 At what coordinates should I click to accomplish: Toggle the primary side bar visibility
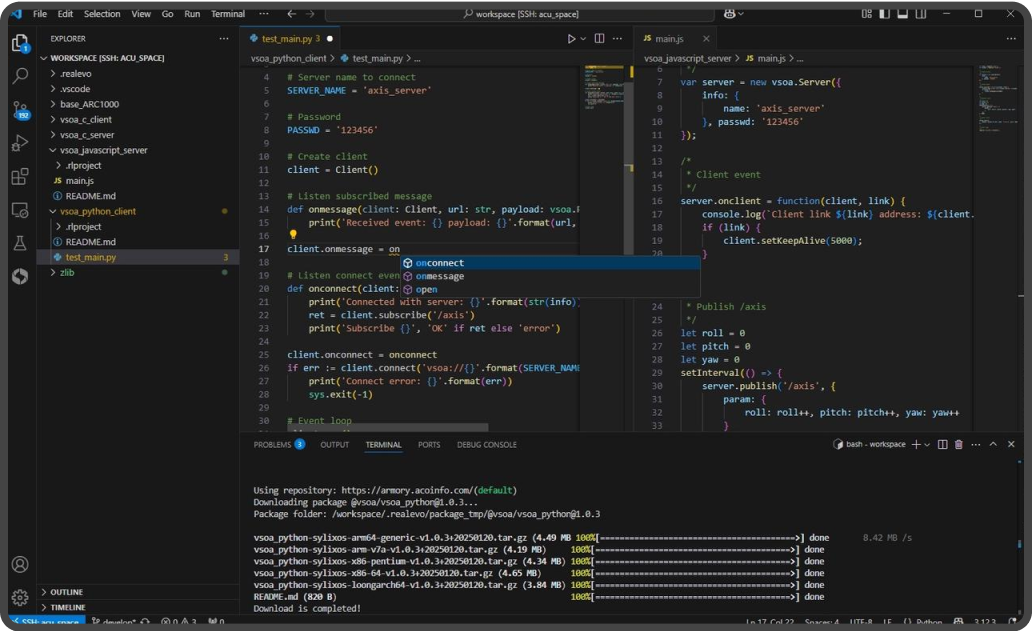click(885, 14)
